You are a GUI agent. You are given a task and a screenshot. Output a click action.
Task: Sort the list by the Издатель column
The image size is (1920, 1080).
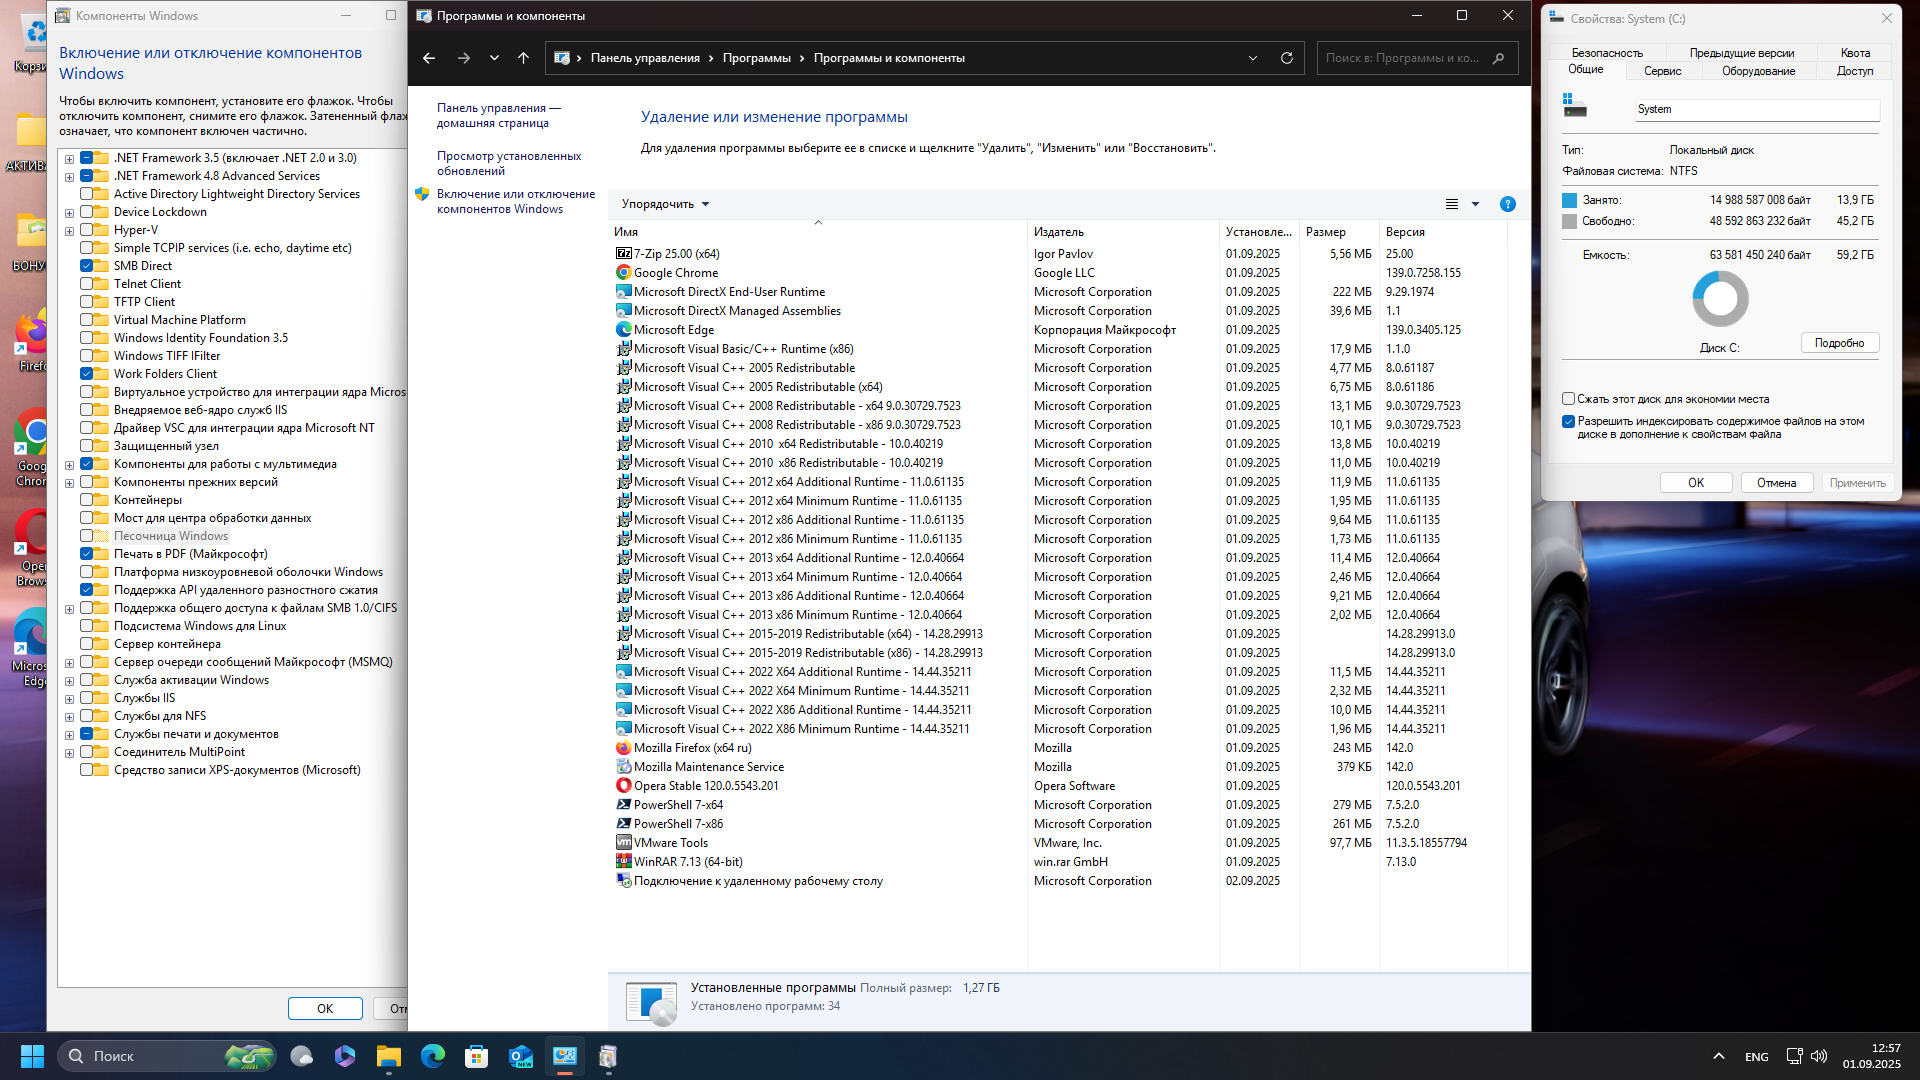1123,232
